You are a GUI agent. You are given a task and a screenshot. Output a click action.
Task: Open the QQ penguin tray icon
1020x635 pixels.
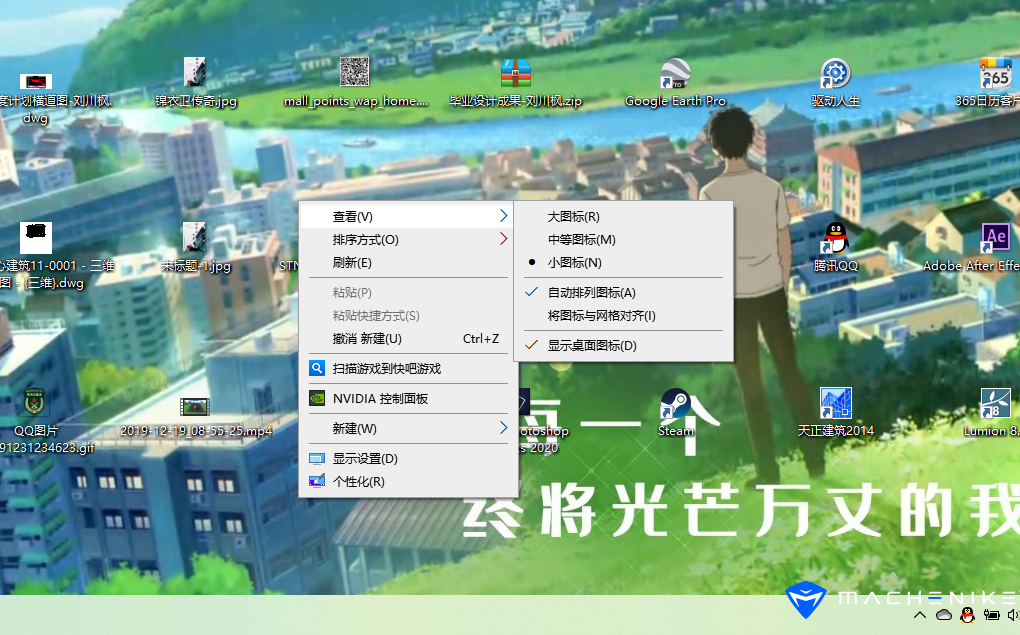click(967, 615)
